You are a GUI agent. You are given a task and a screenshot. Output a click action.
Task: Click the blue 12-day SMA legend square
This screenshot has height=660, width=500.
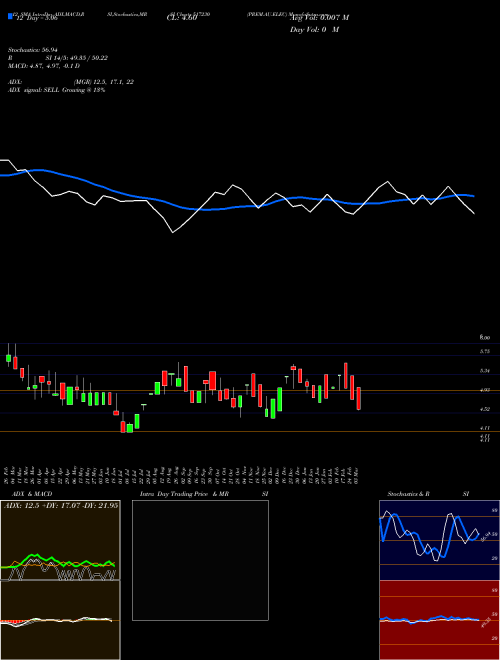click(x=10, y=16)
